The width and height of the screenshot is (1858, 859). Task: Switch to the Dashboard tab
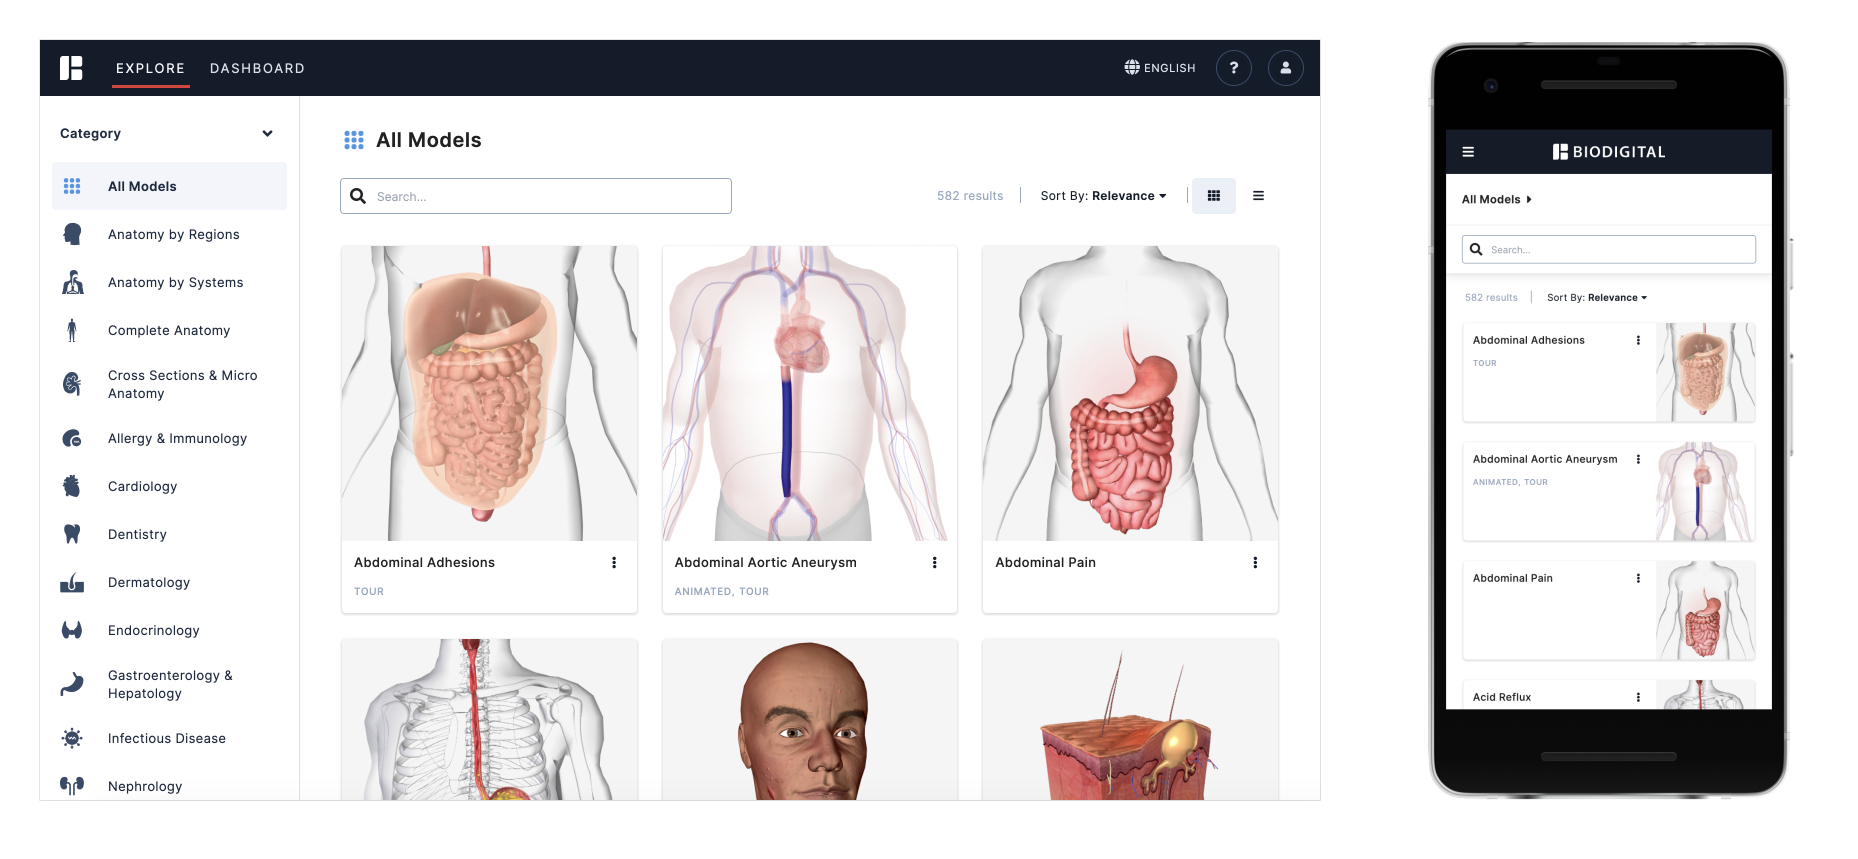(x=257, y=68)
